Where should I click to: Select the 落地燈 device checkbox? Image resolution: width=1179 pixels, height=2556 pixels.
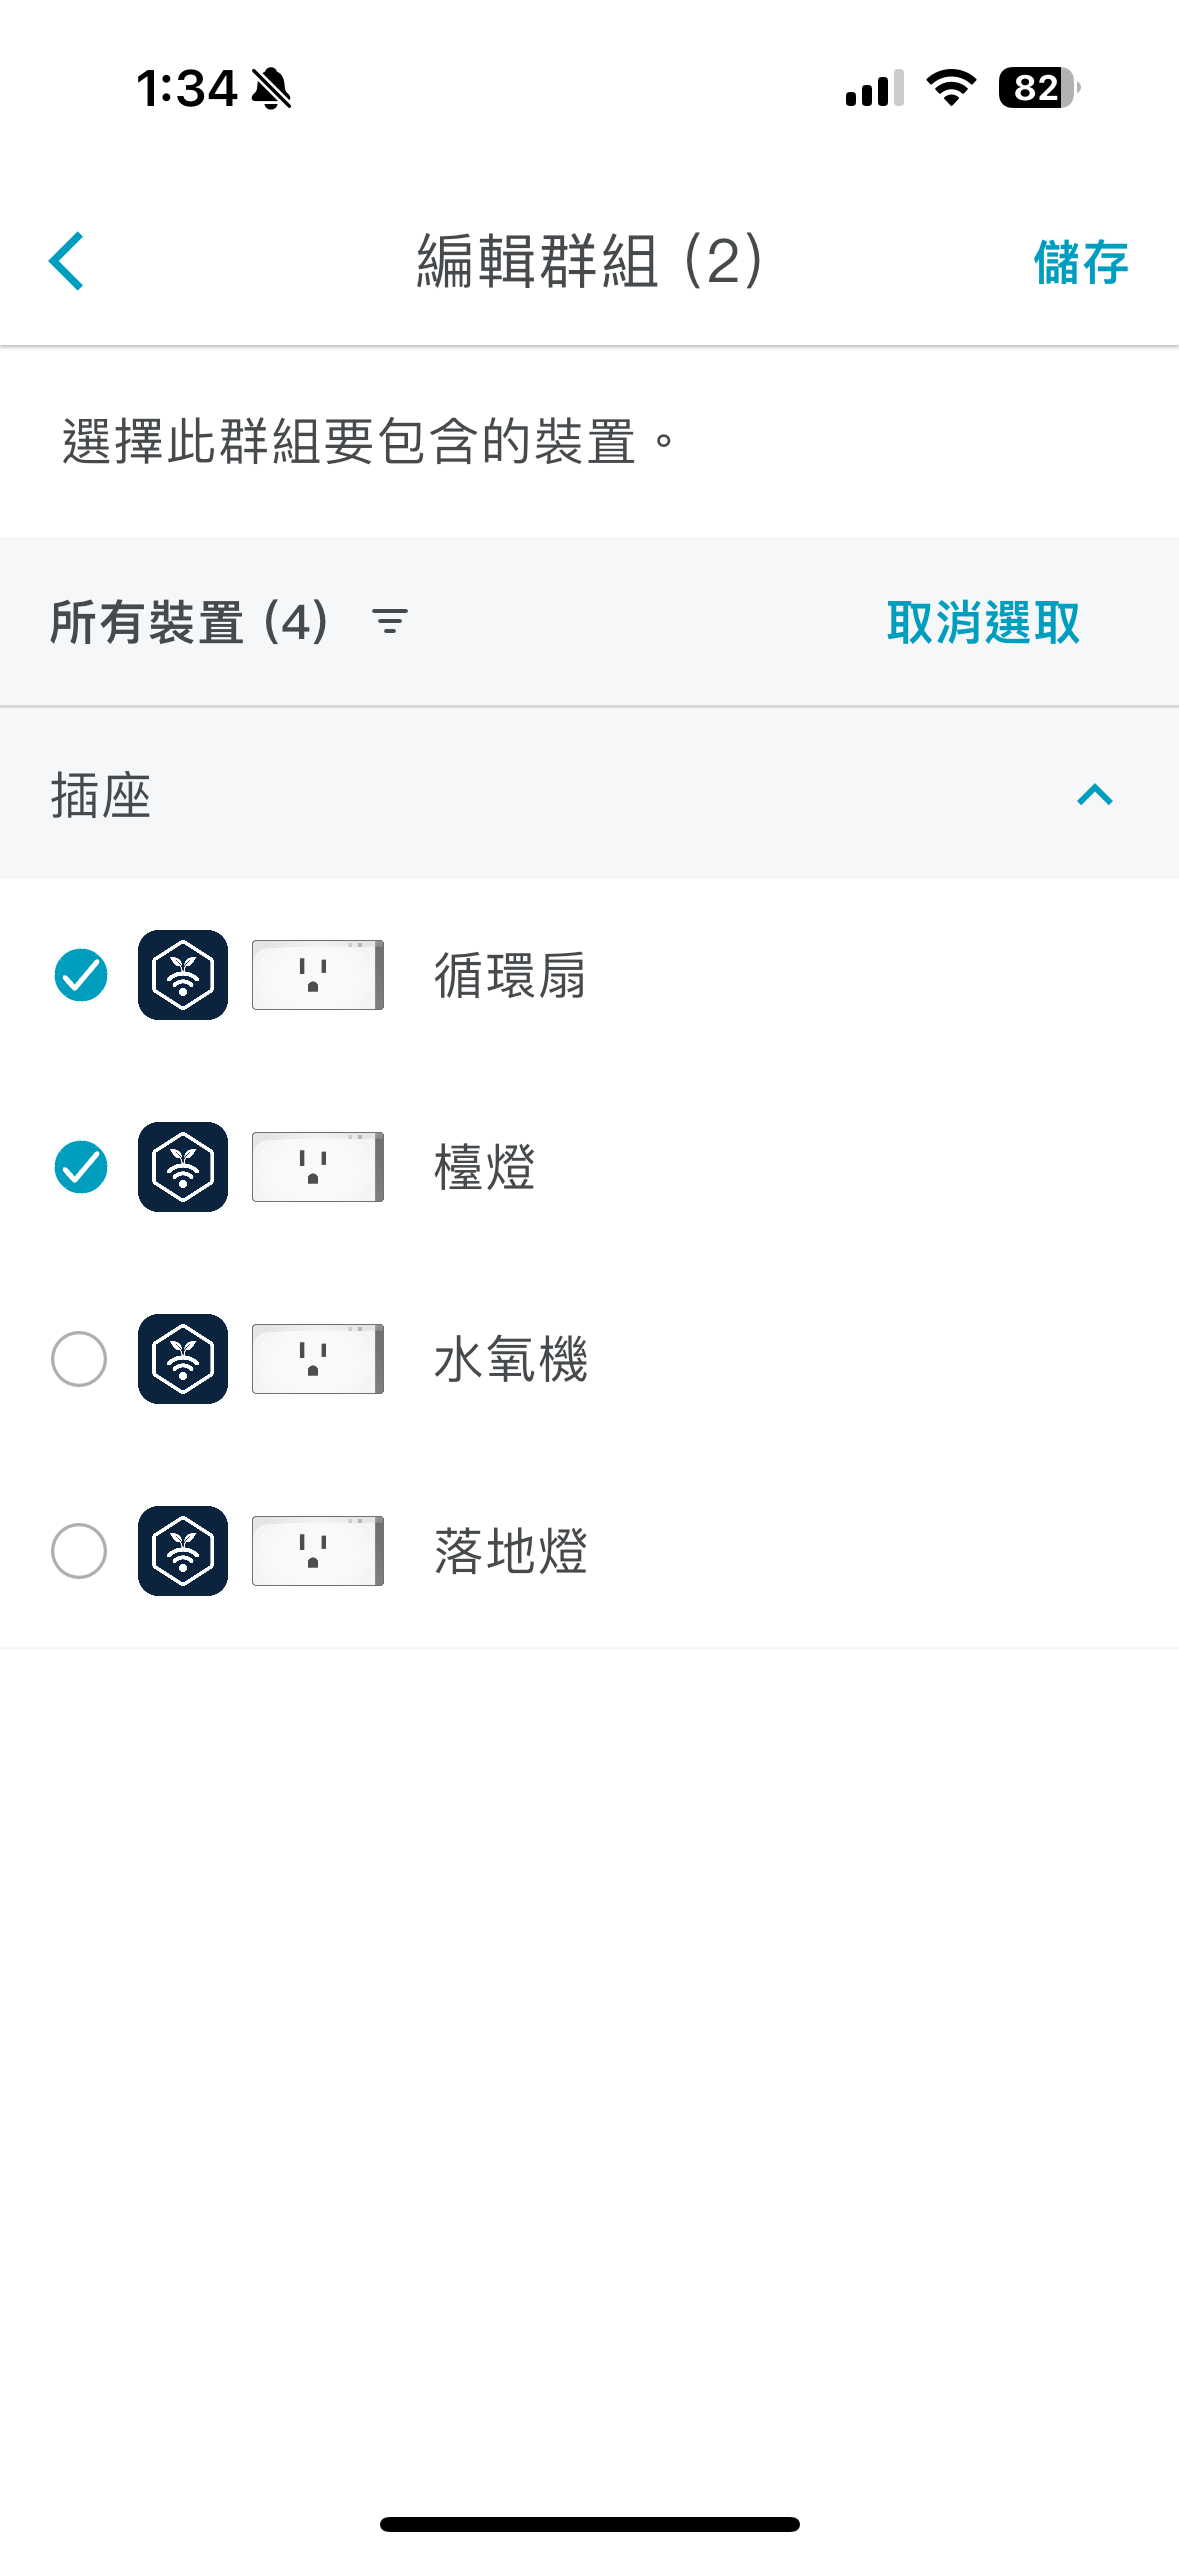pos(80,1551)
